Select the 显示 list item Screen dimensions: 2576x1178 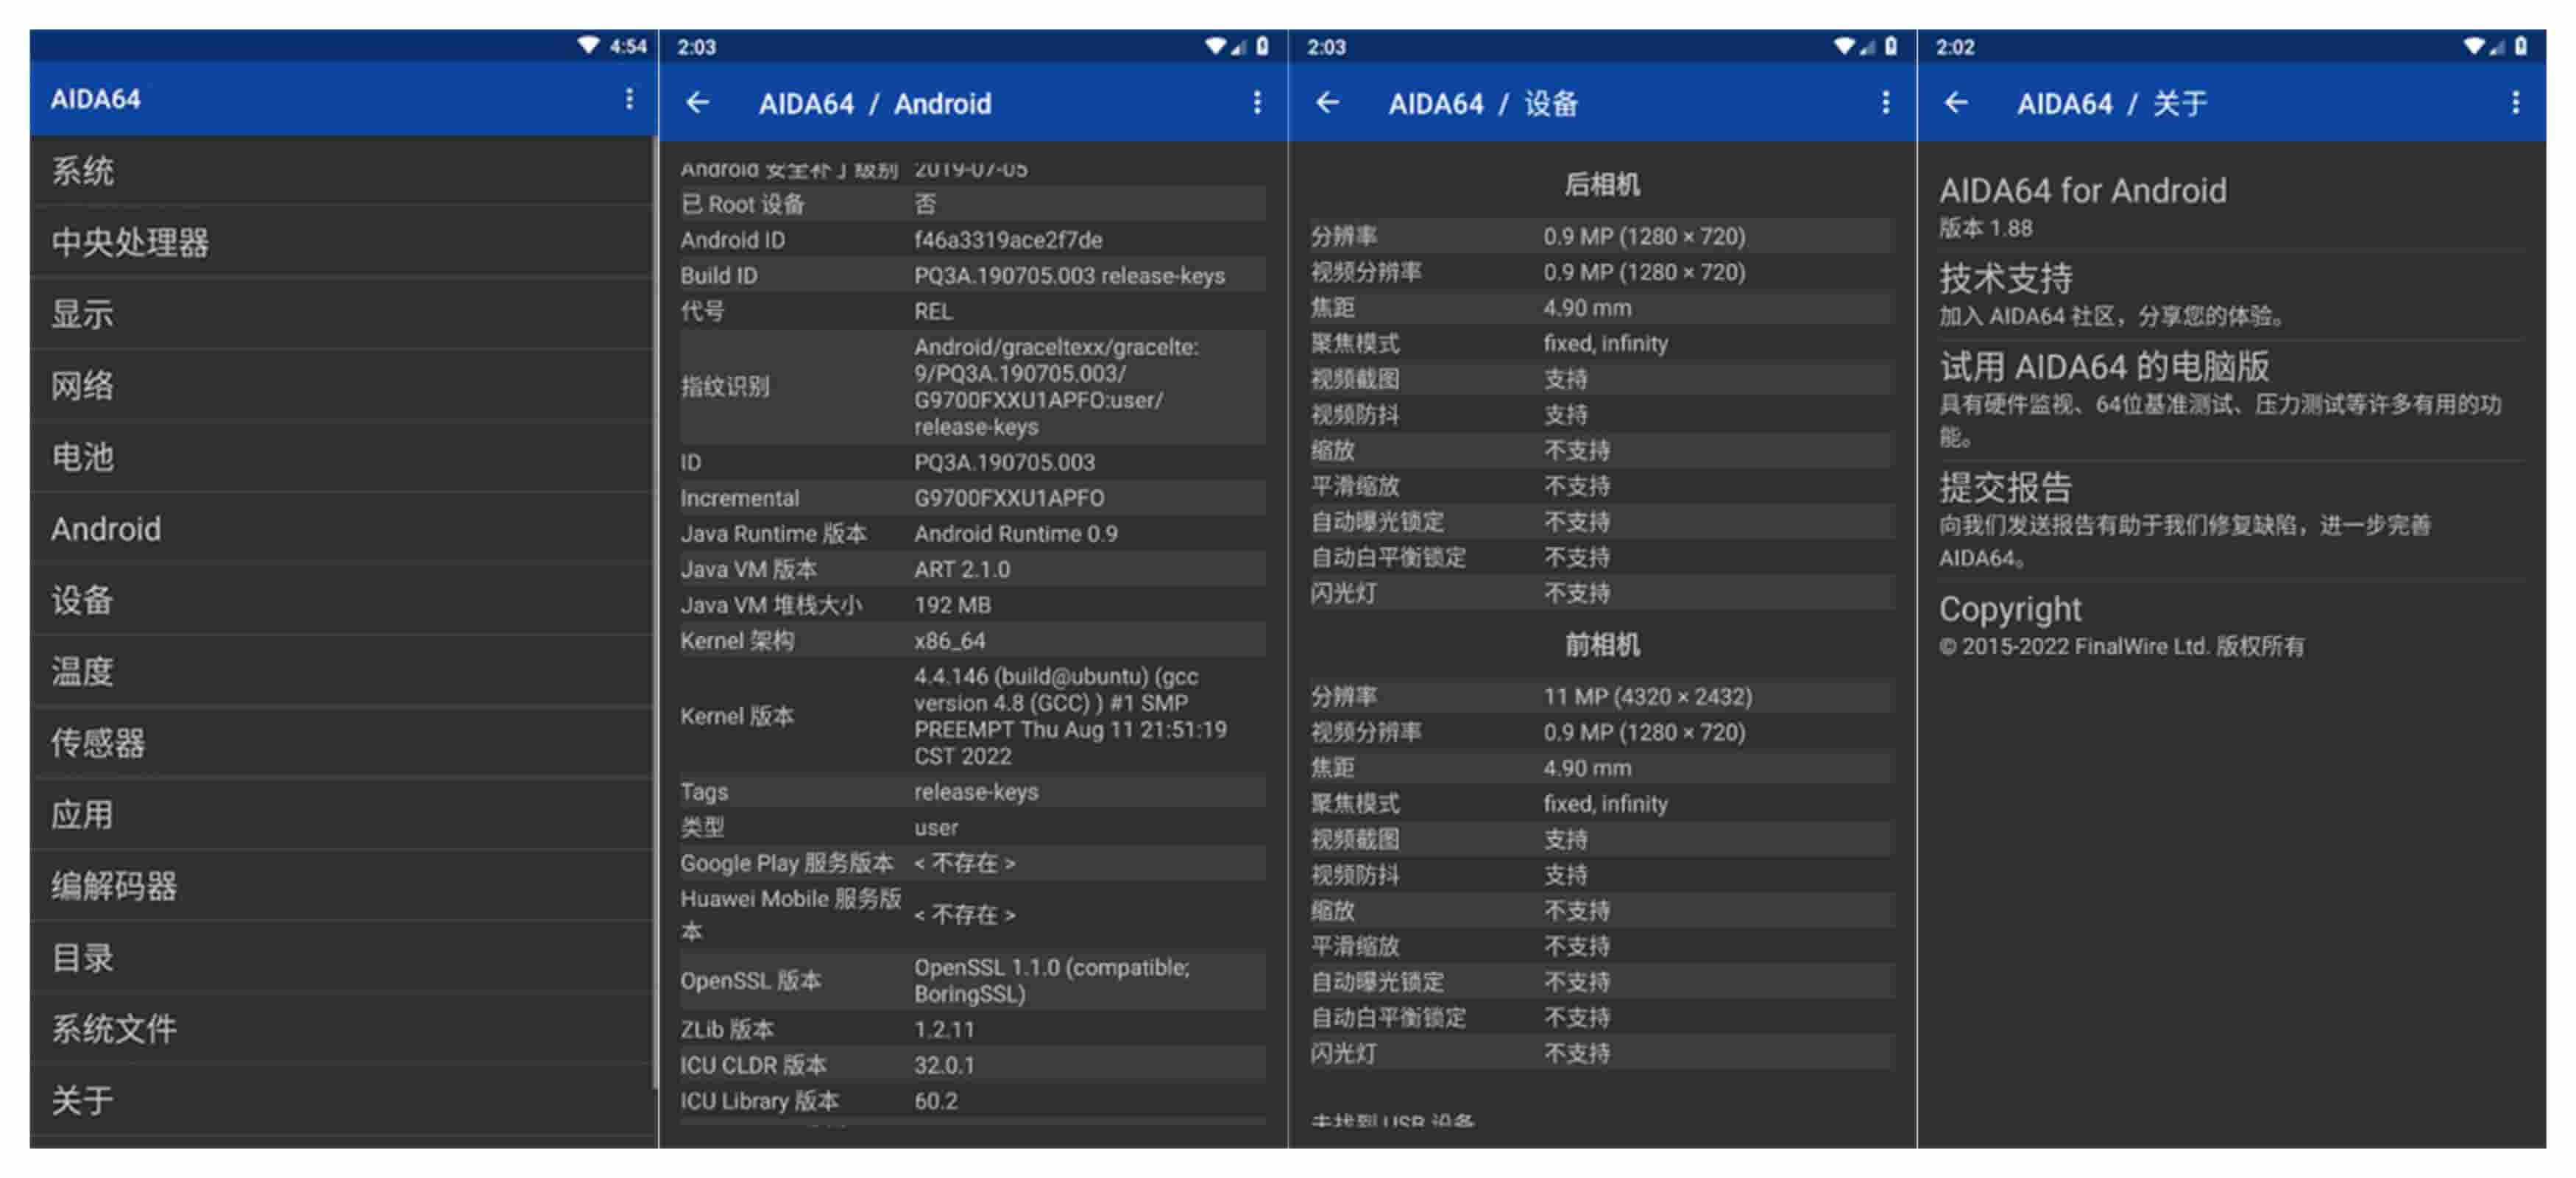[83, 314]
